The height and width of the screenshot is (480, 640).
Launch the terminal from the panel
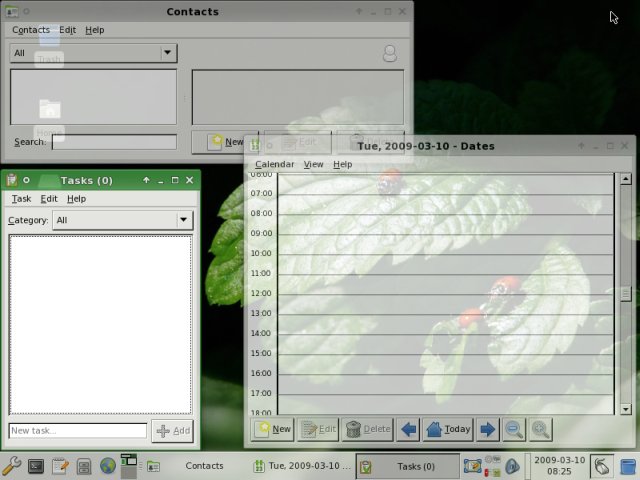(x=36, y=466)
